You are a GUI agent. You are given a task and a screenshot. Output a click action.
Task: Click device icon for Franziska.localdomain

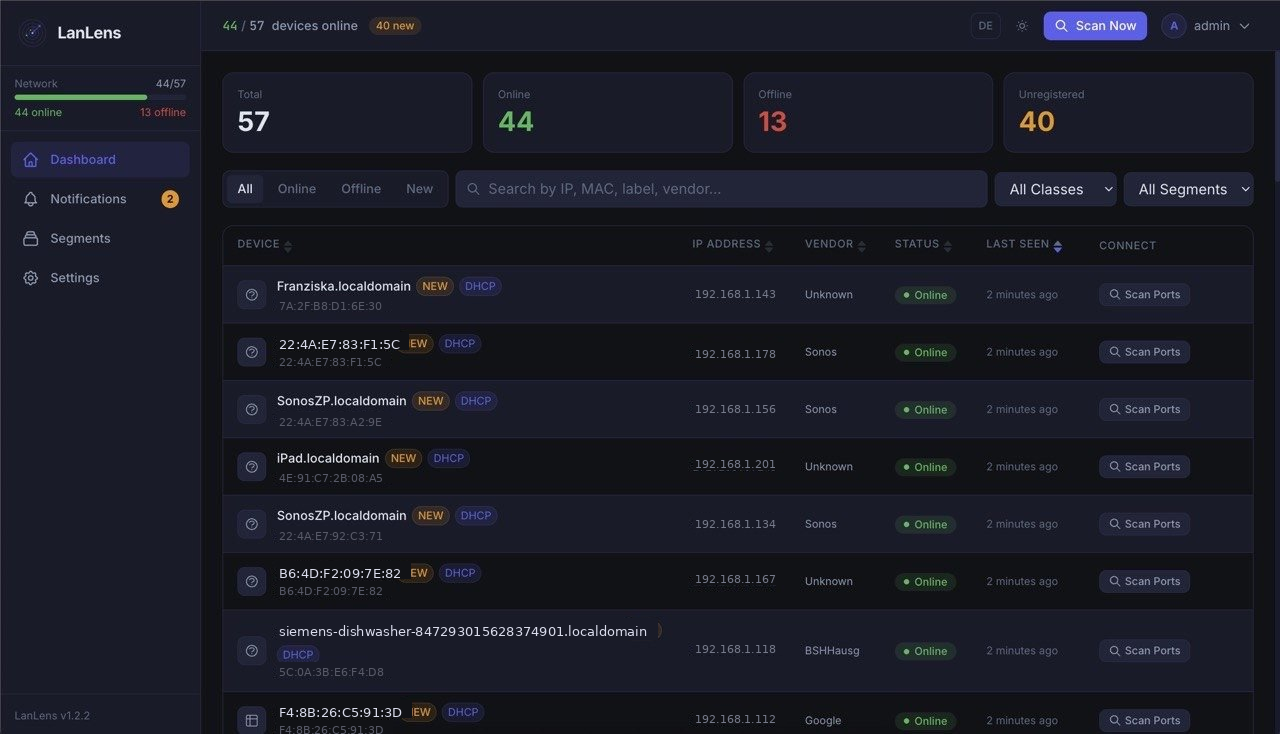coord(252,295)
